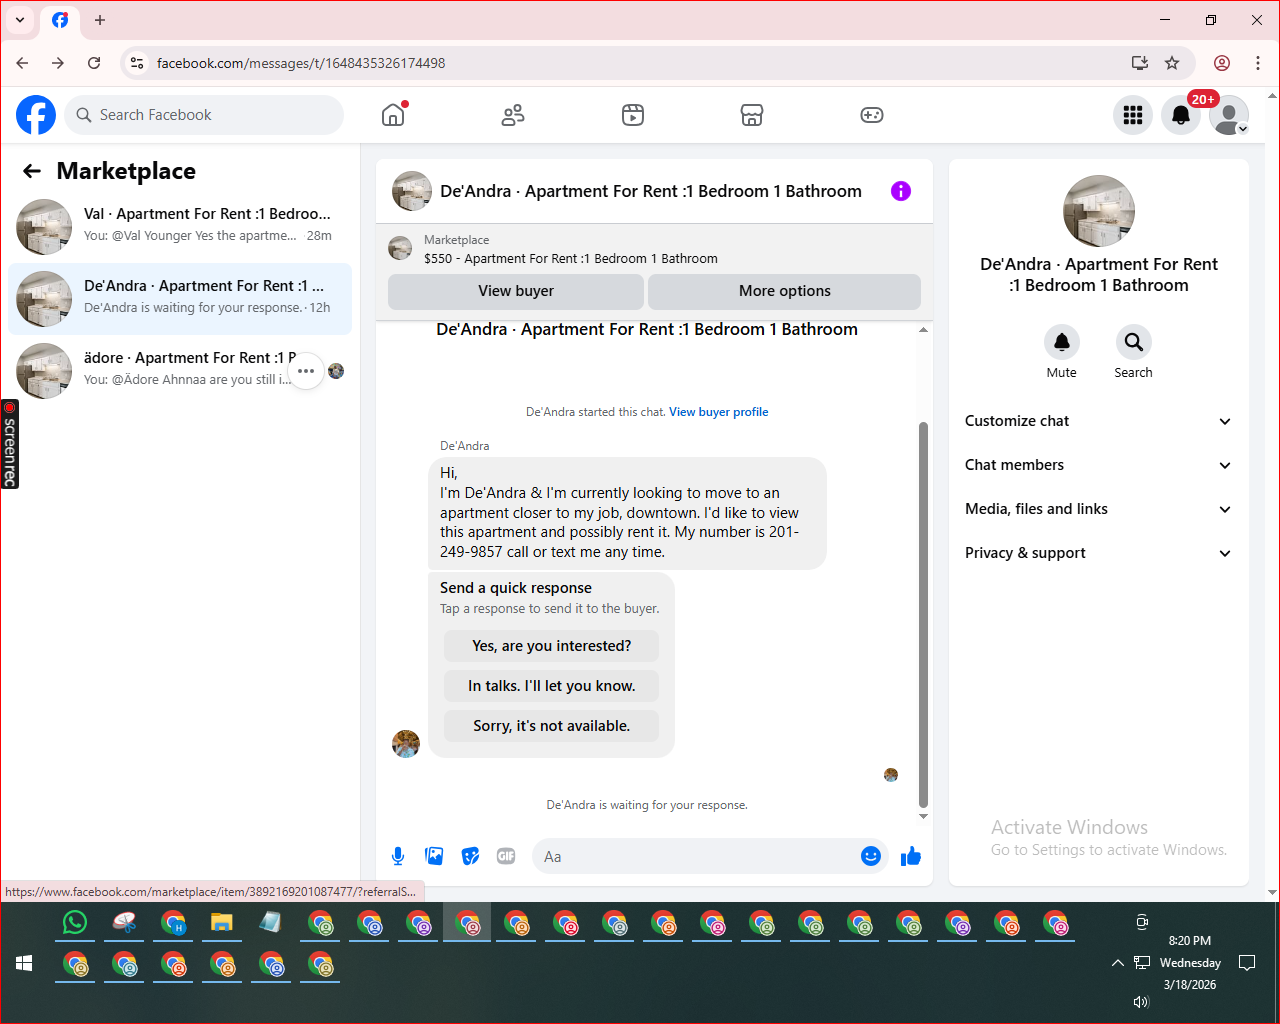Expand Chat members section
Screen dimensions: 1280x1024
click(1098, 465)
